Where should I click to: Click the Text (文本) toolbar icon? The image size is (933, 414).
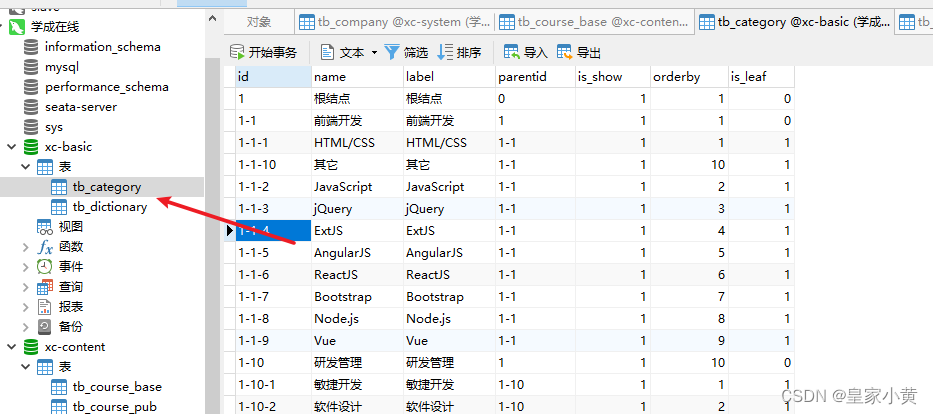coord(328,52)
